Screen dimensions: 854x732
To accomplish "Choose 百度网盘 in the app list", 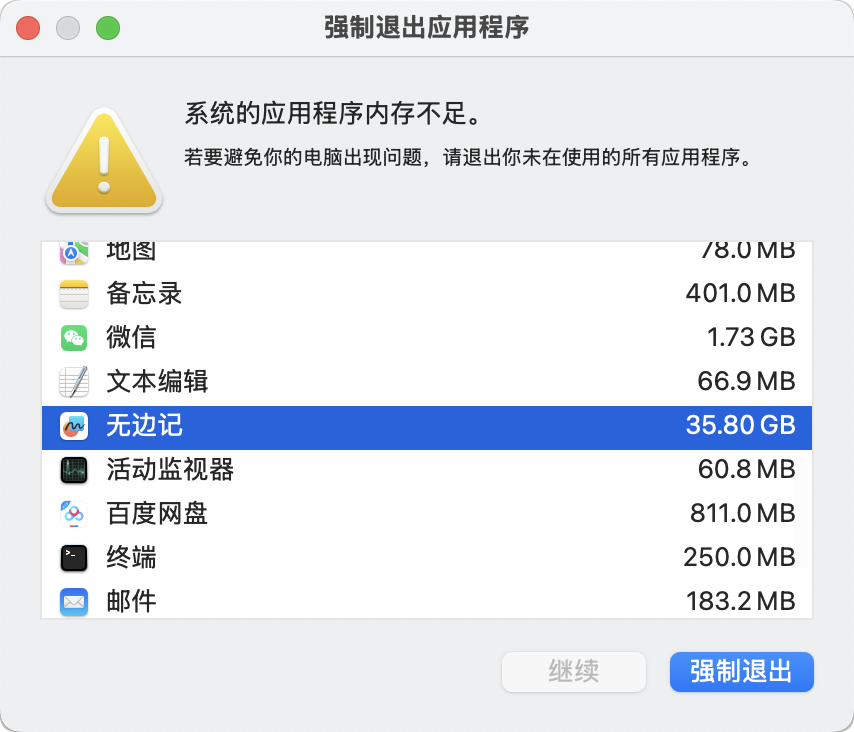I will point(157,514).
